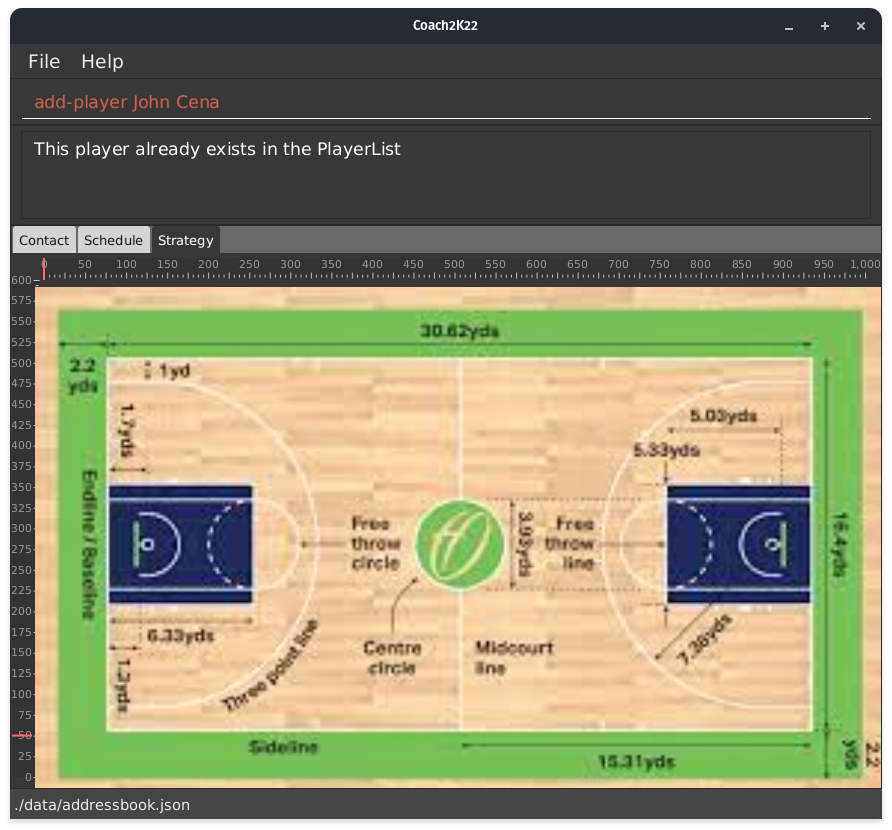Click the '30.62yds' label on the court

pyautogui.click(x=460, y=331)
